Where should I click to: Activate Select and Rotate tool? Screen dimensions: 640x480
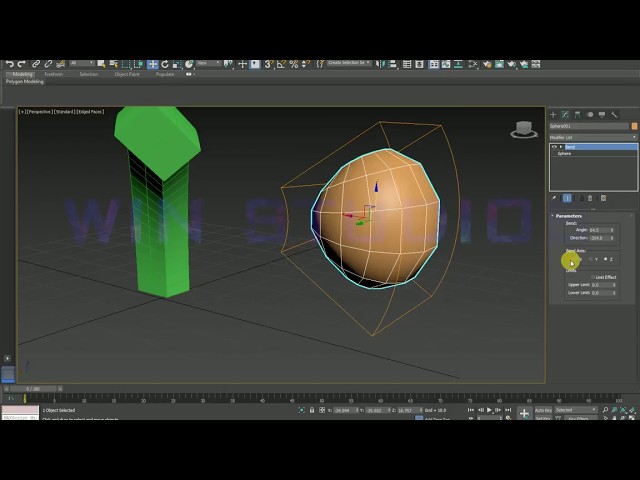coord(165,64)
